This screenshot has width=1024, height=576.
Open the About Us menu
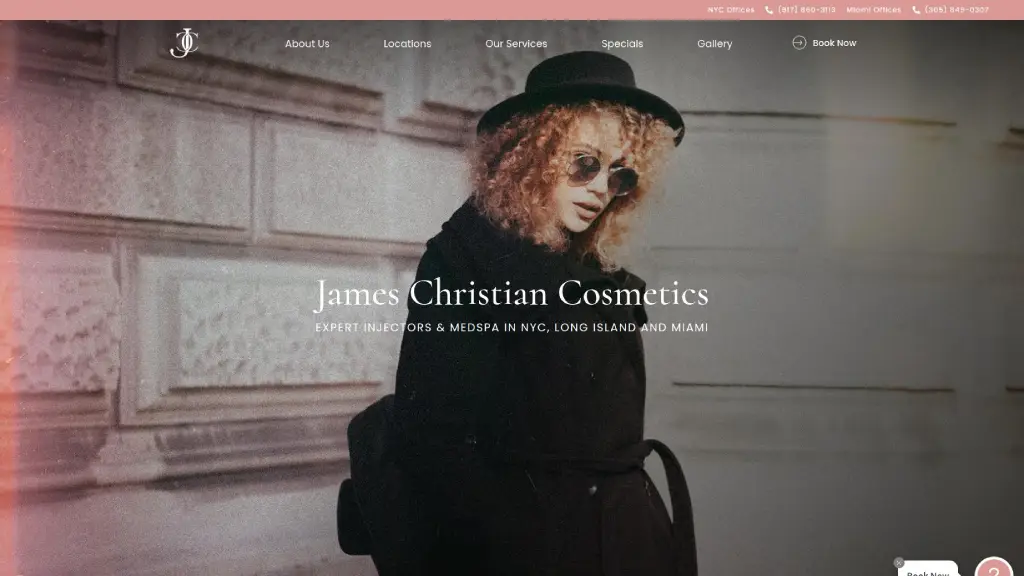[x=307, y=44]
